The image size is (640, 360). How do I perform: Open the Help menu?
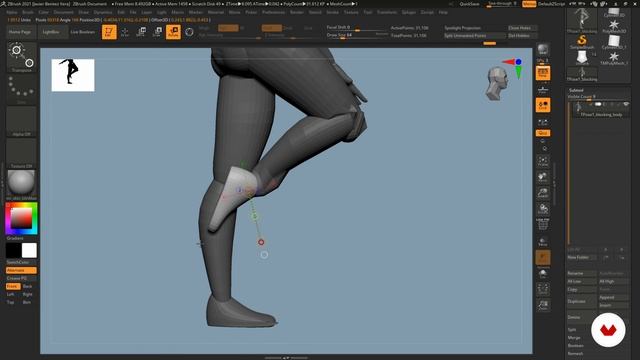[x=443, y=12]
